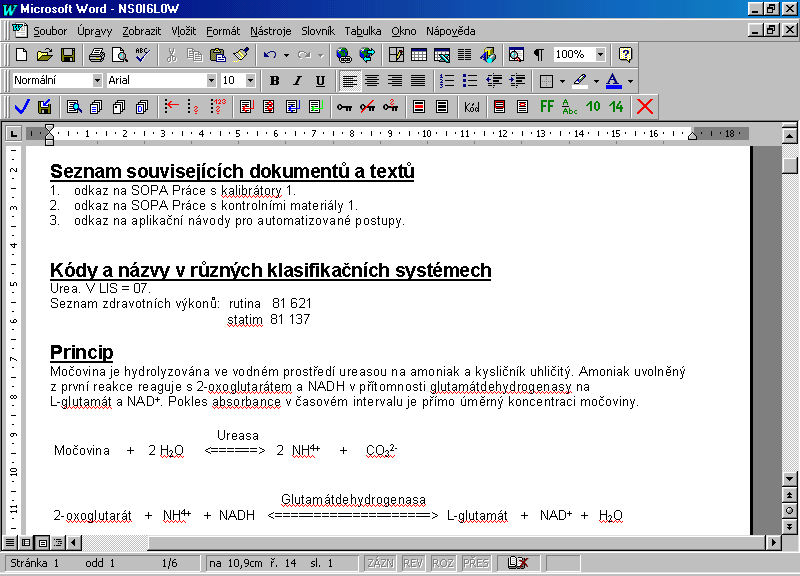Toggle Italic formatting
The height and width of the screenshot is (576, 800).
click(x=297, y=81)
